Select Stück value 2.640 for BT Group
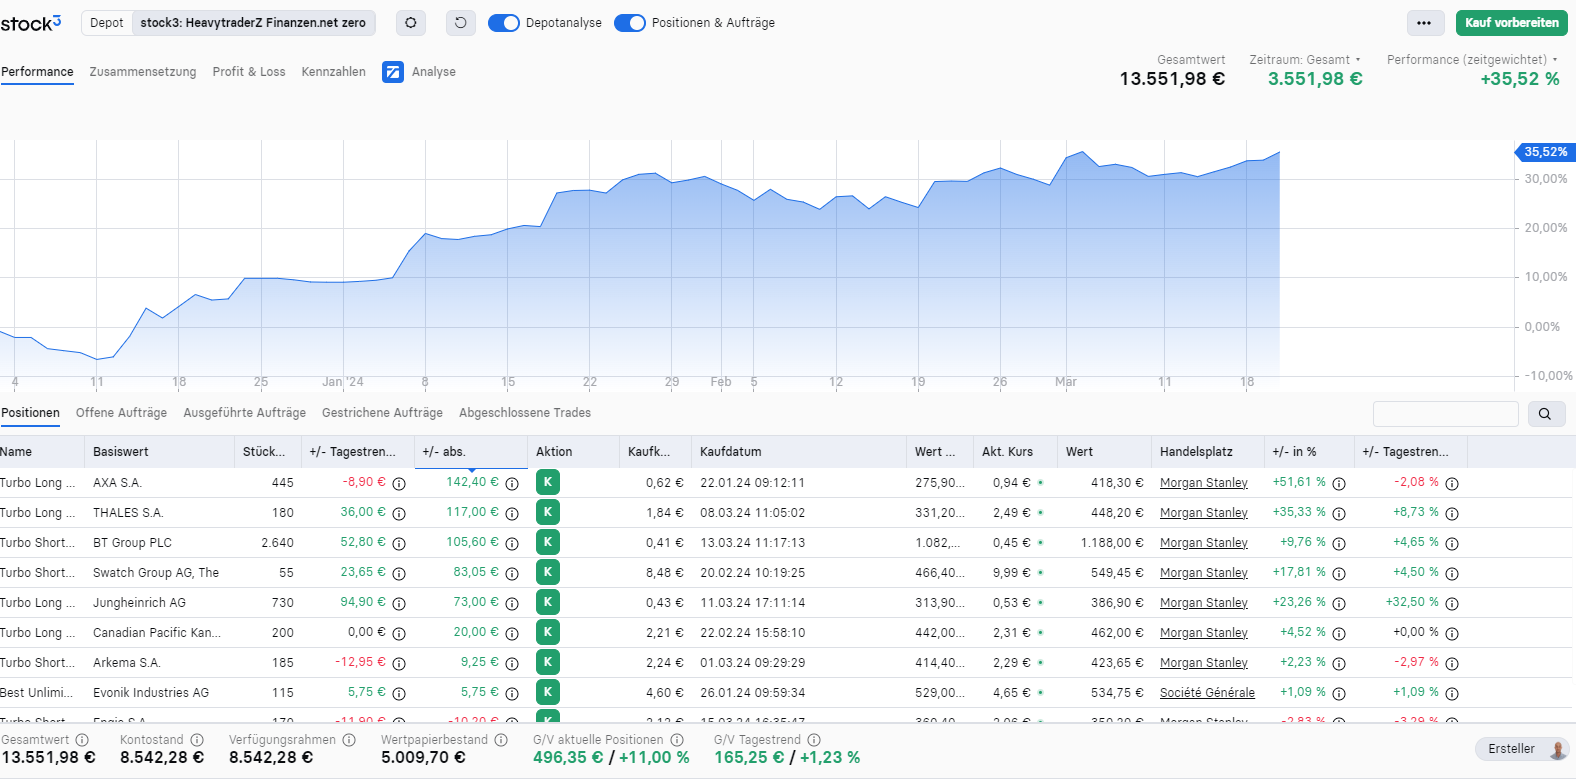Viewport: 1576px width, 779px height. coord(278,543)
